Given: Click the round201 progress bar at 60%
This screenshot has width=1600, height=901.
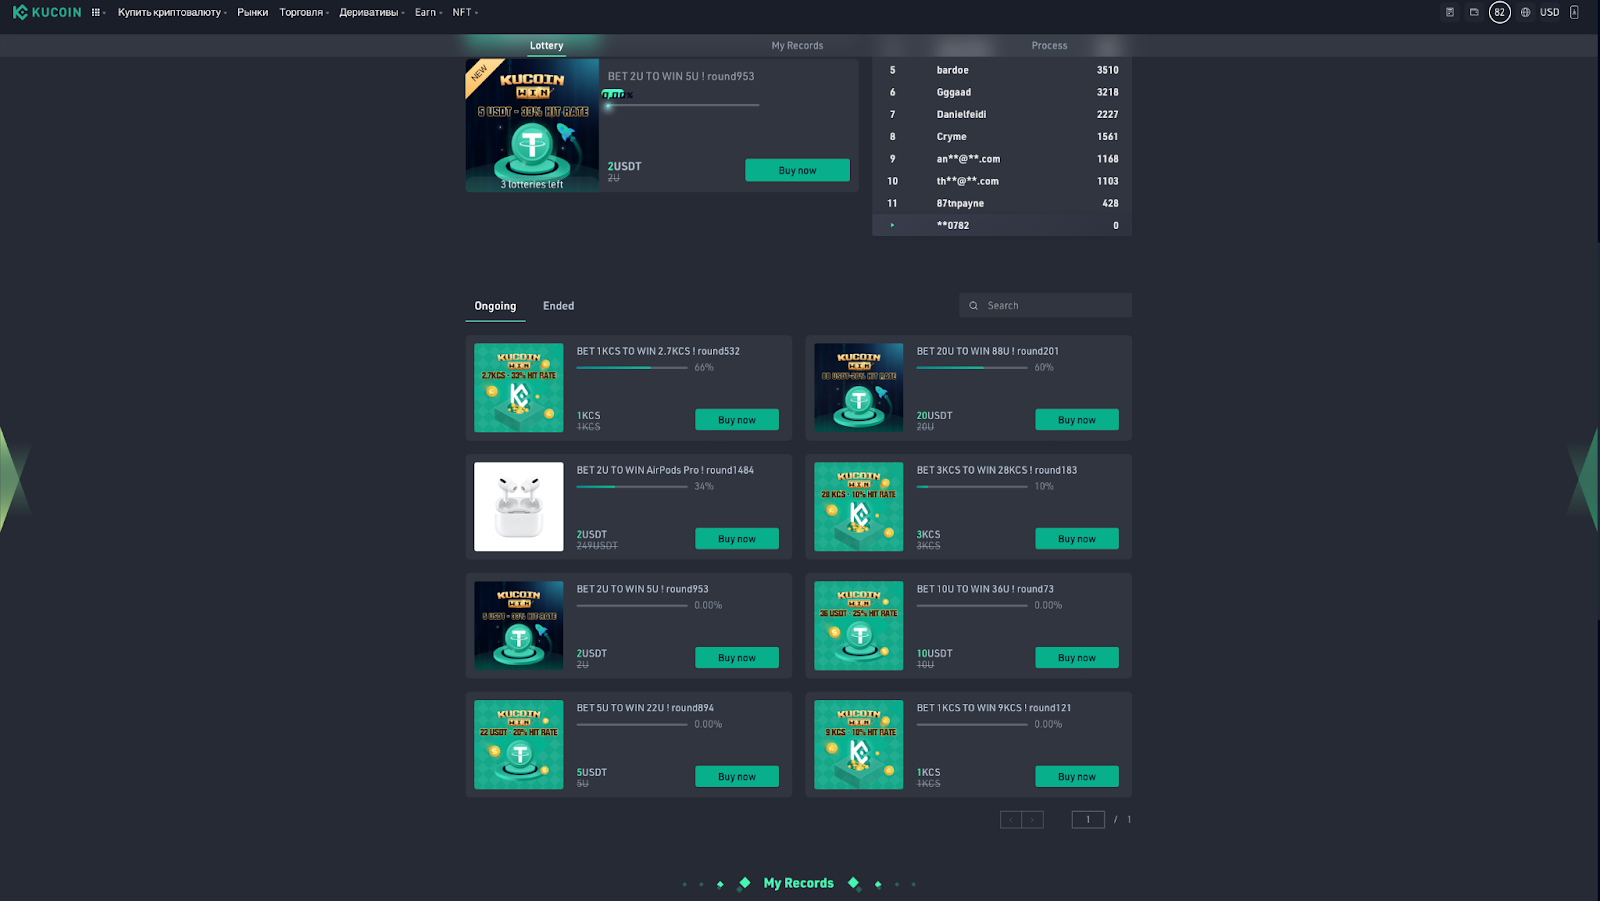Looking at the screenshot, I should (972, 368).
